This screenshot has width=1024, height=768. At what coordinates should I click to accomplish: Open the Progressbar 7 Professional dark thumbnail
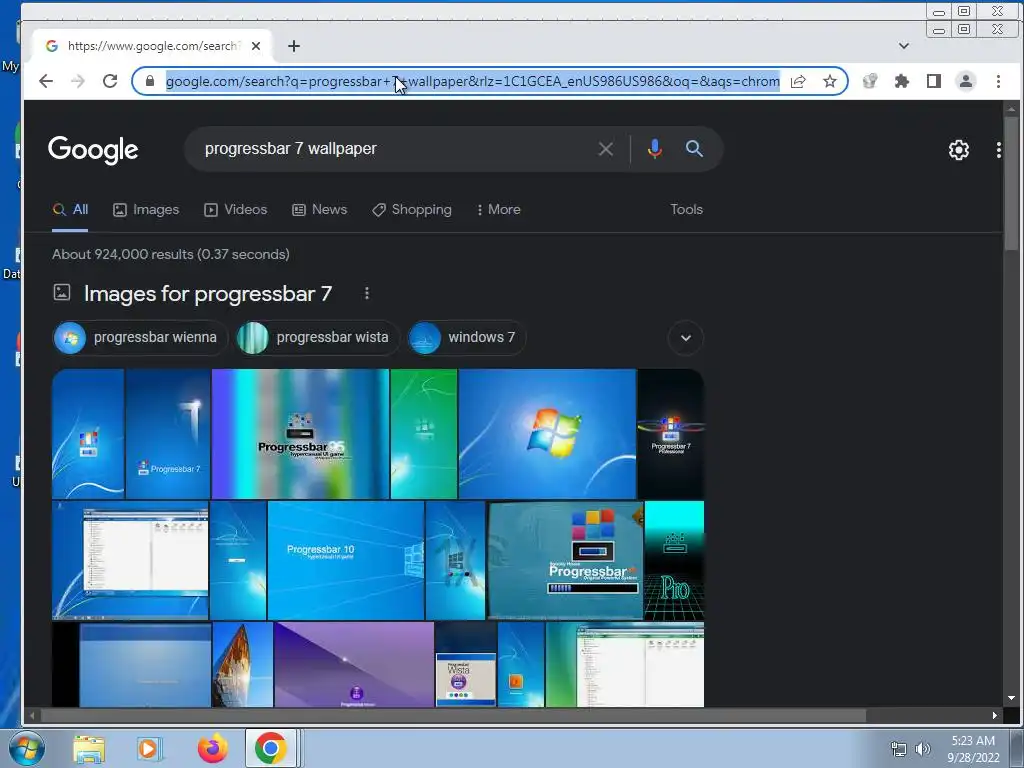coord(671,434)
